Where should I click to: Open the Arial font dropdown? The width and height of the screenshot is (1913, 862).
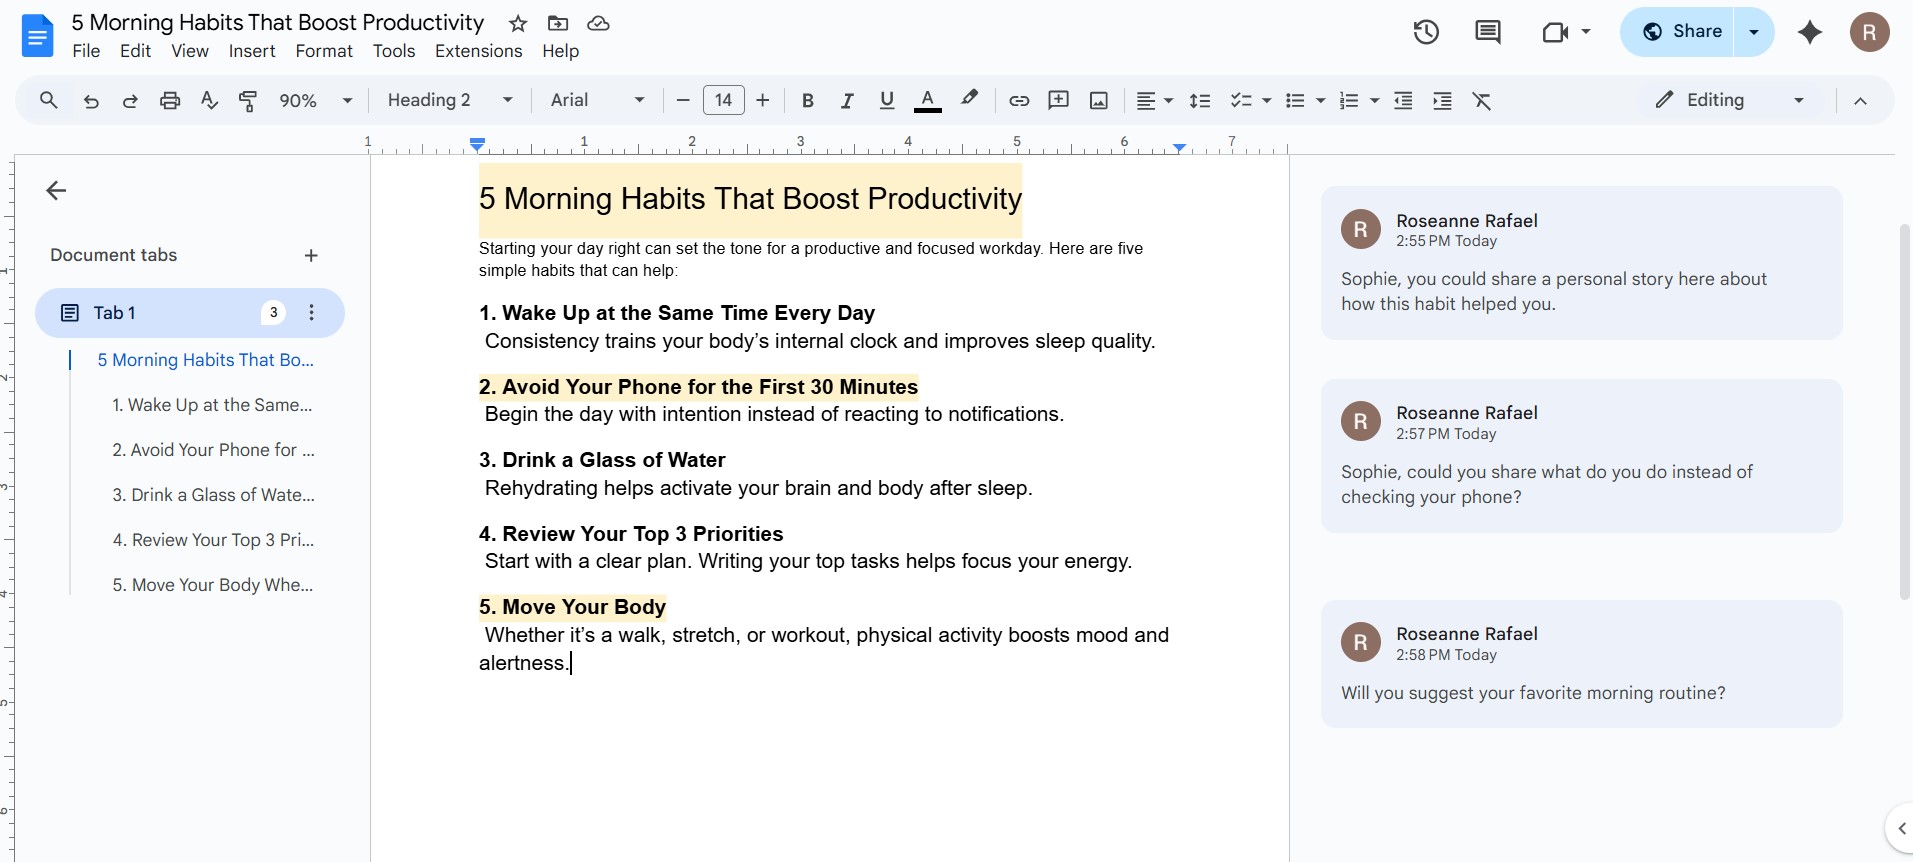click(598, 100)
